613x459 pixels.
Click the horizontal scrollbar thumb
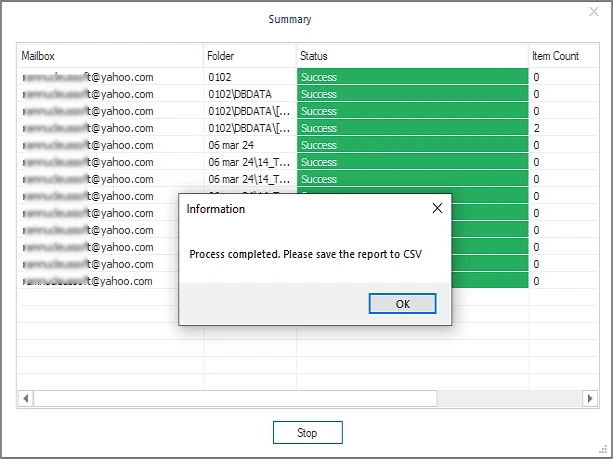235,398
